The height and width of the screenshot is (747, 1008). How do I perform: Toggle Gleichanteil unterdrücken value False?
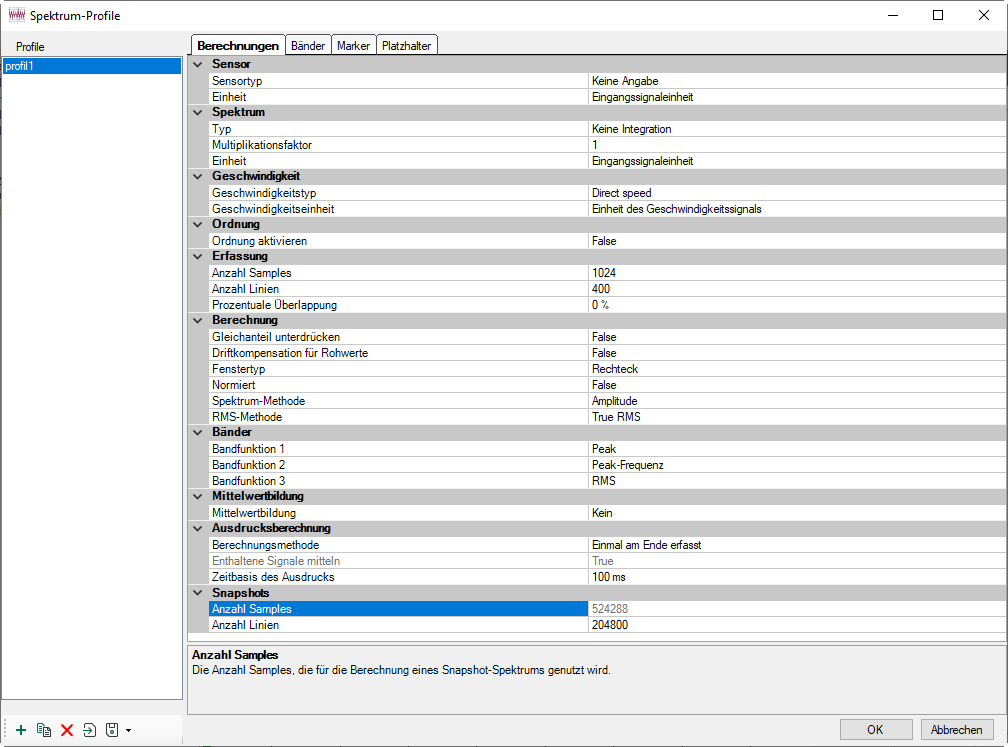point(797,337)
